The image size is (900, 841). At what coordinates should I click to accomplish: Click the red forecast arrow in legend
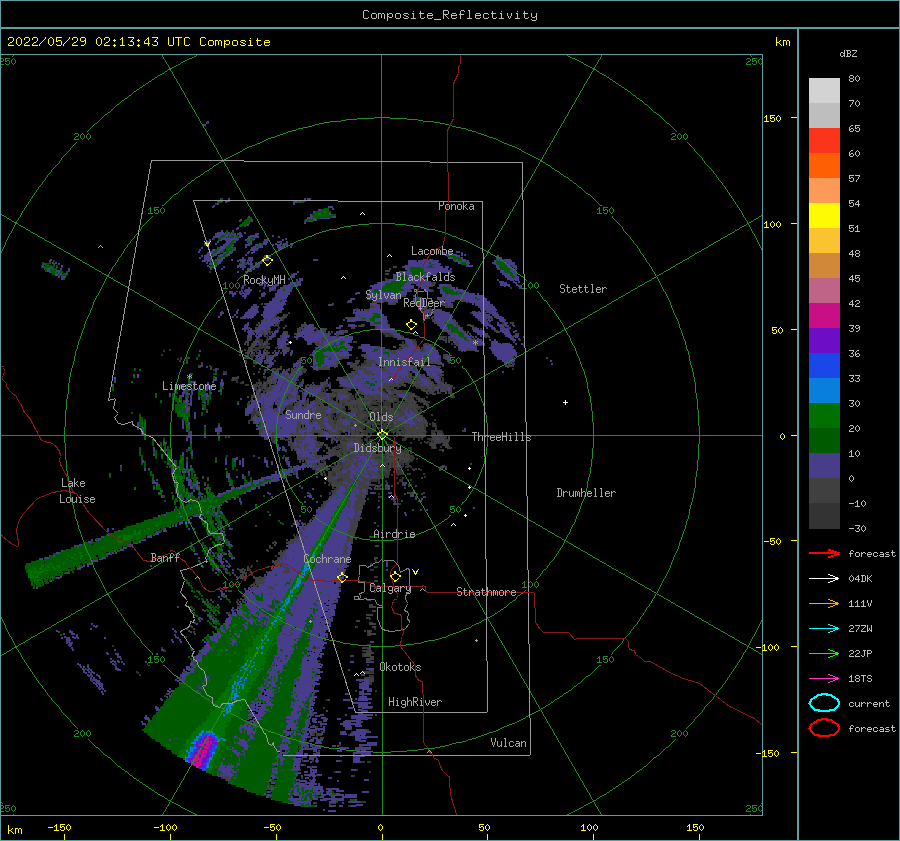[824, 553]
